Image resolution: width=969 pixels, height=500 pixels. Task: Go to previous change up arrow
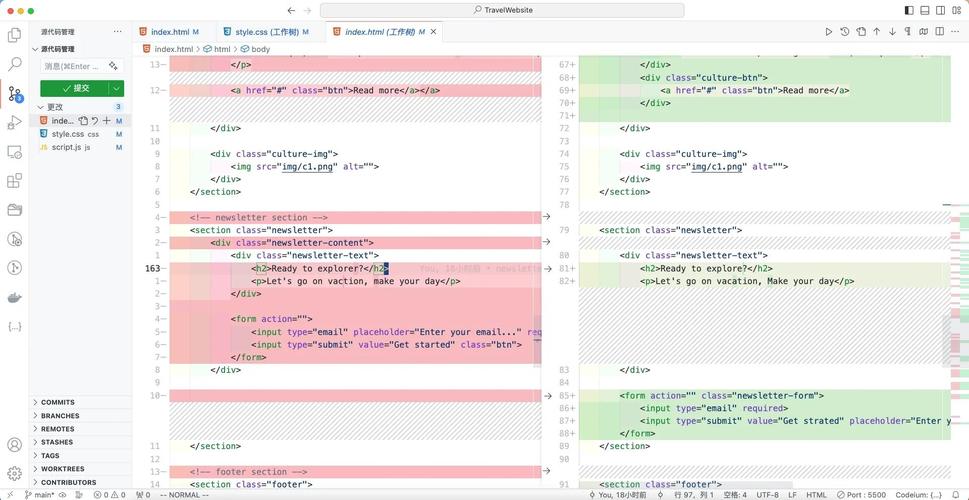tap(876, 32)
